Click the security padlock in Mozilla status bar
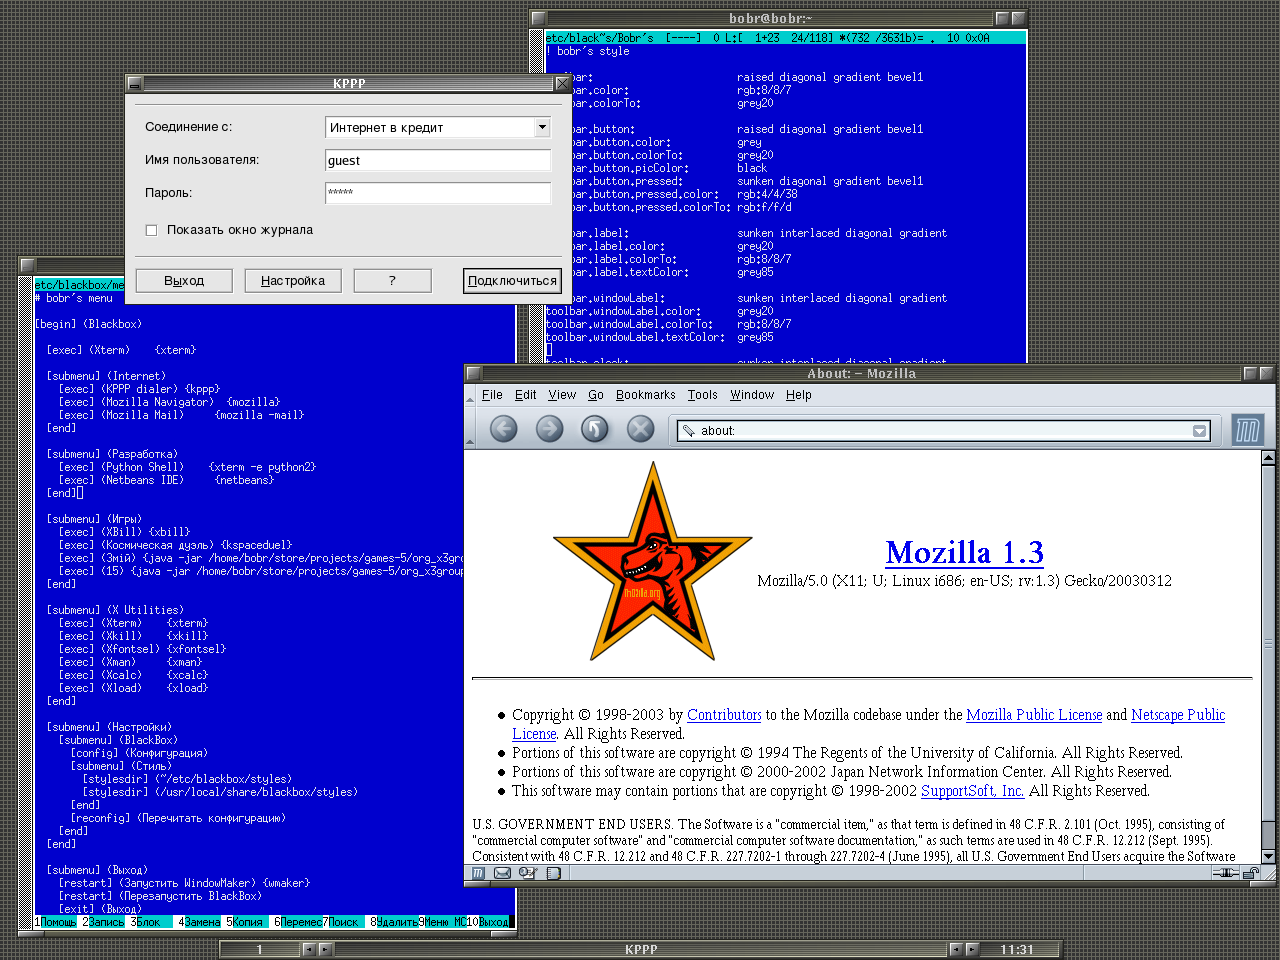The height and width of the screenshot is (960, 1280). coord(1250,873)
